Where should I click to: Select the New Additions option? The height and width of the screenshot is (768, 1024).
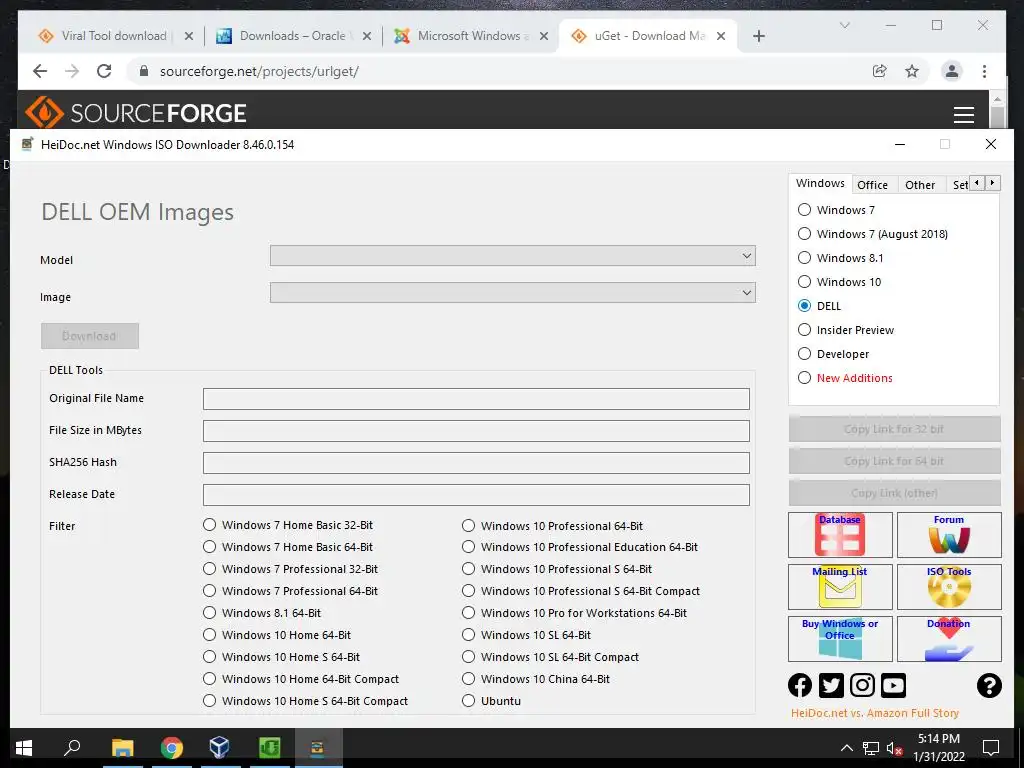pos(846,377)
